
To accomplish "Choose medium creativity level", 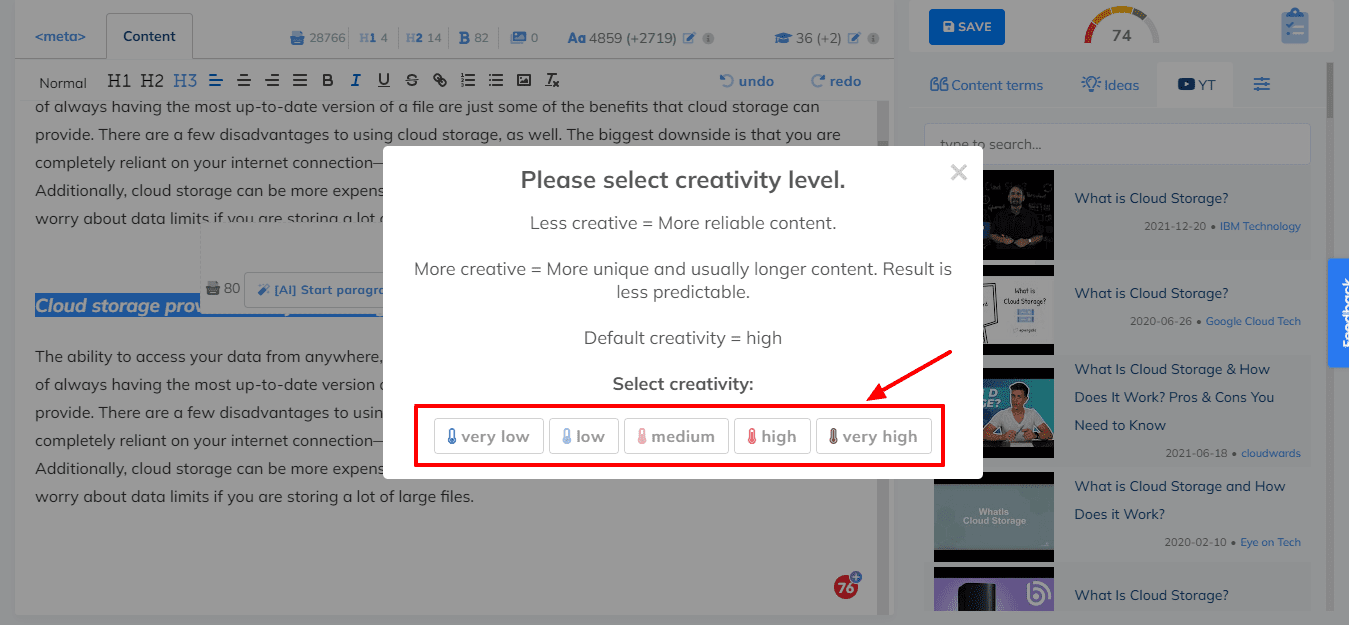I will (676, 436).
